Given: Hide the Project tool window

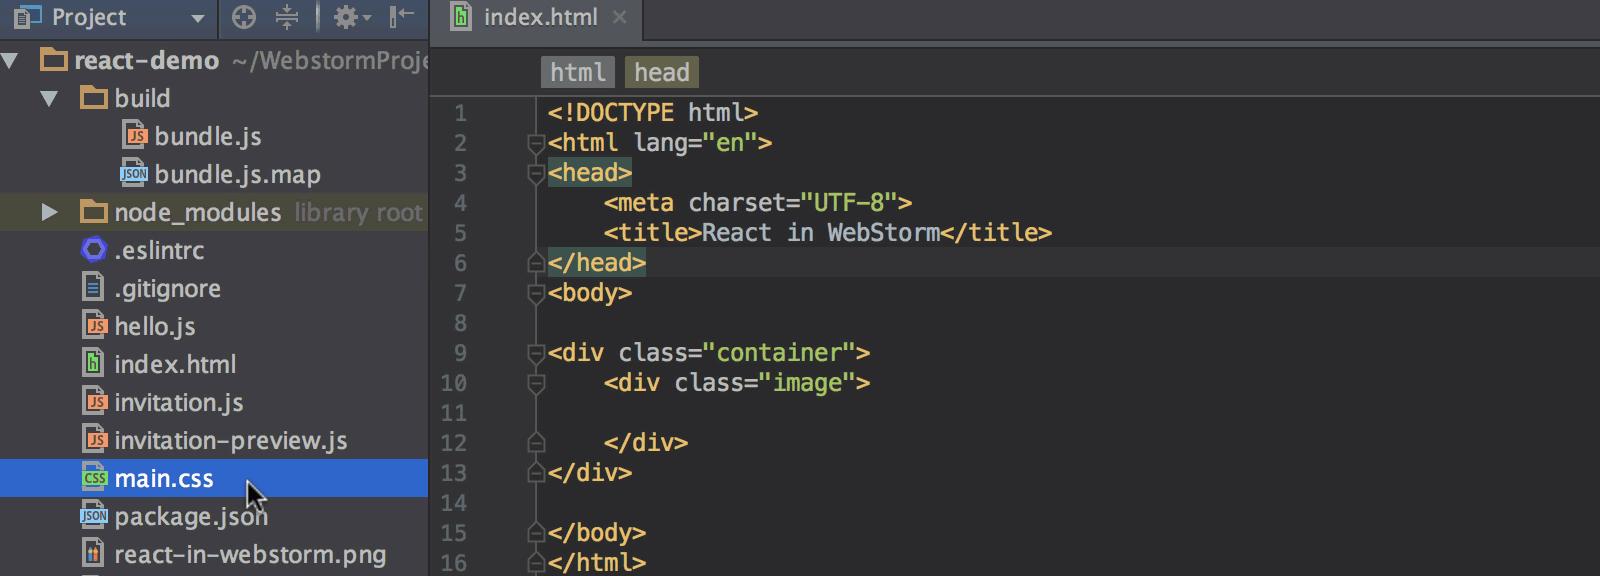Looking at the screenshot, I should [x=402, y=17].
